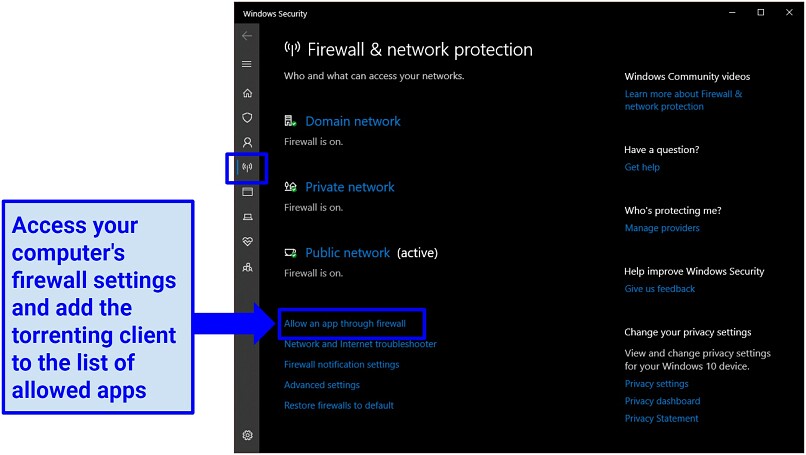Open Public network settings
The image size is (806, 455).
[347, 253]
